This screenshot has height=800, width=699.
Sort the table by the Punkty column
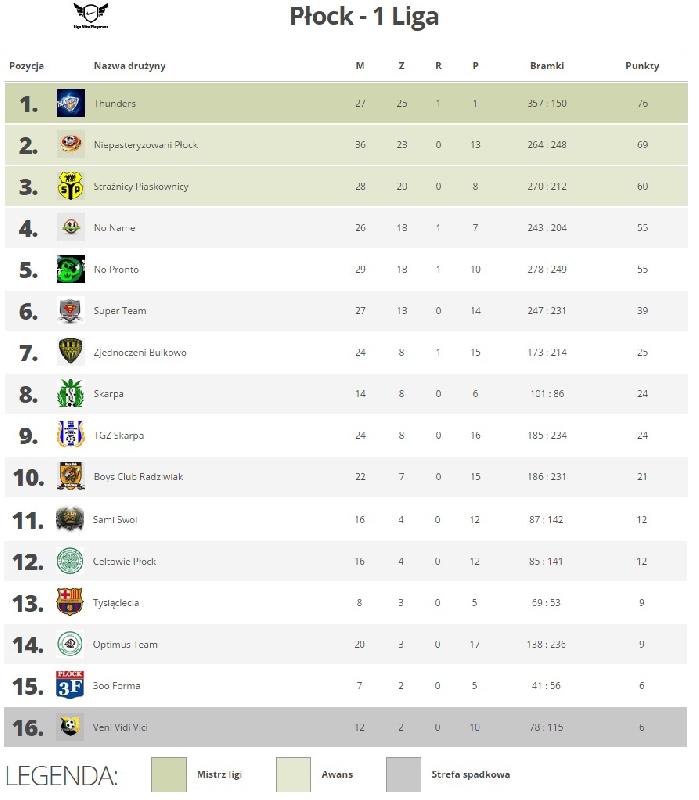642,66
